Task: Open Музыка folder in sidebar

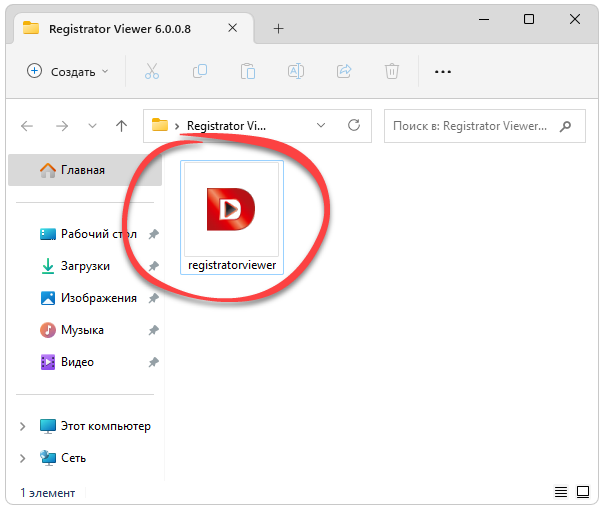Action: 72,330
